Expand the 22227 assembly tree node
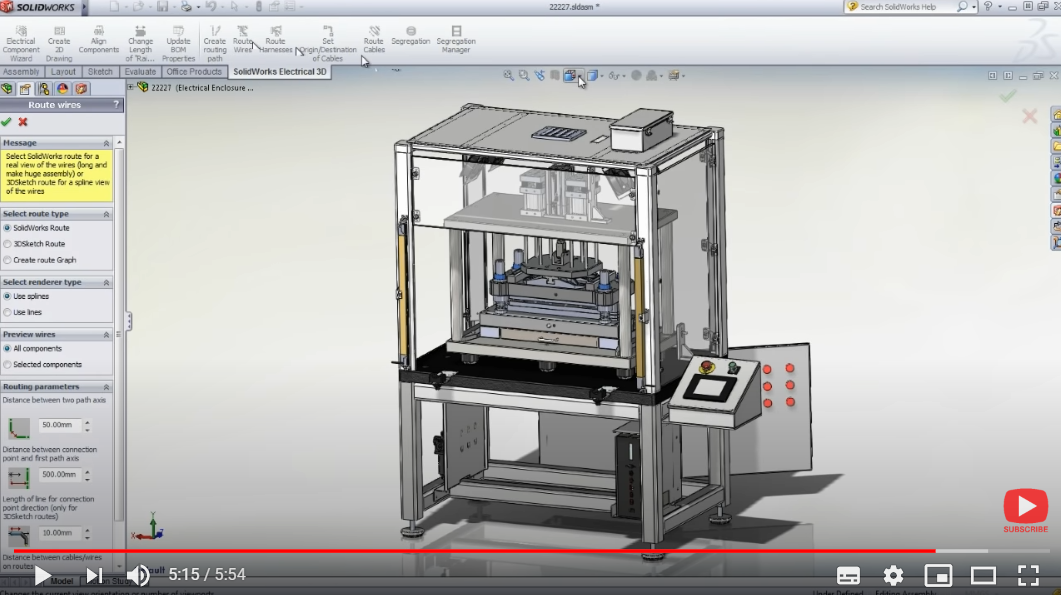The height and width of the screenshot is (595, 1061). point(131,87)
